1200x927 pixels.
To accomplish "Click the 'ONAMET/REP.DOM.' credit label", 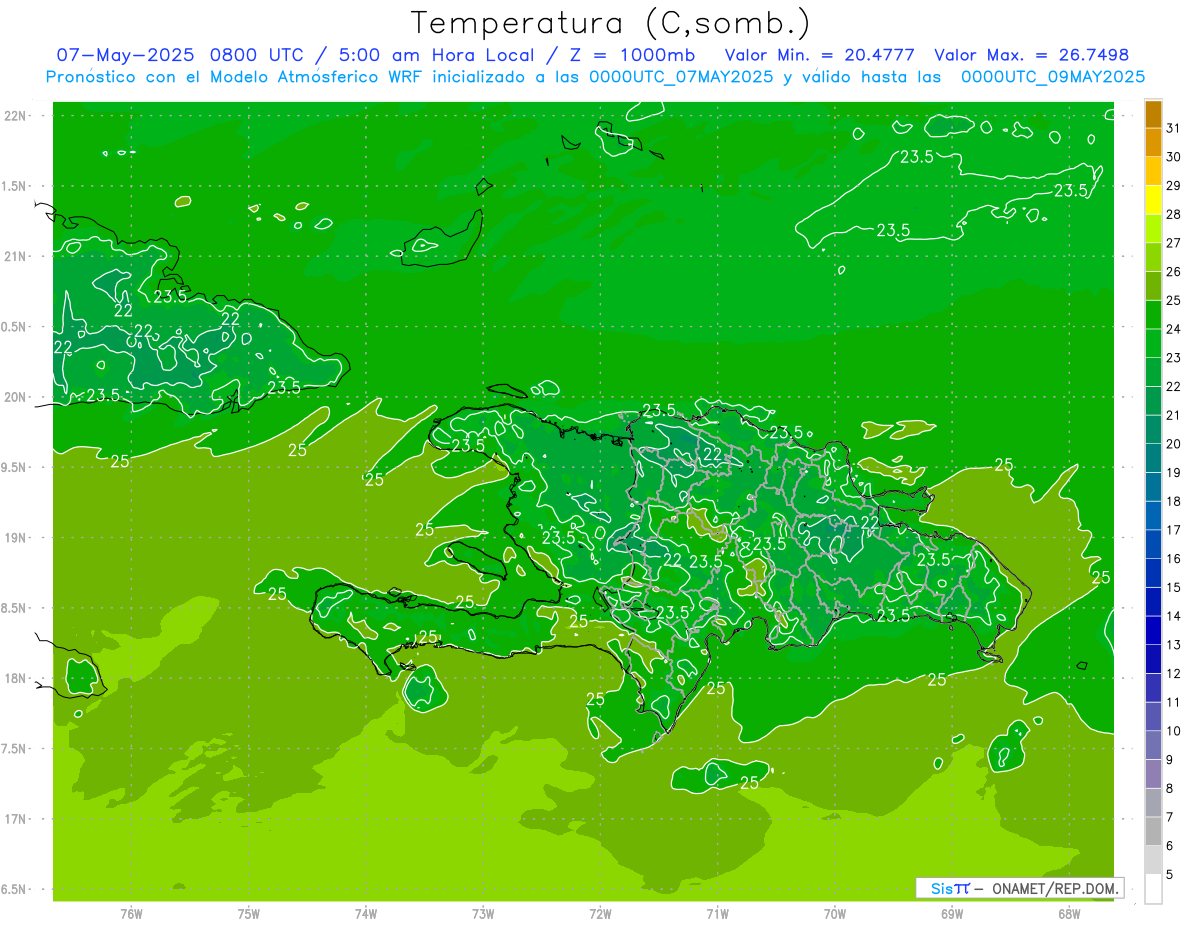I will tap(1054, 888).
